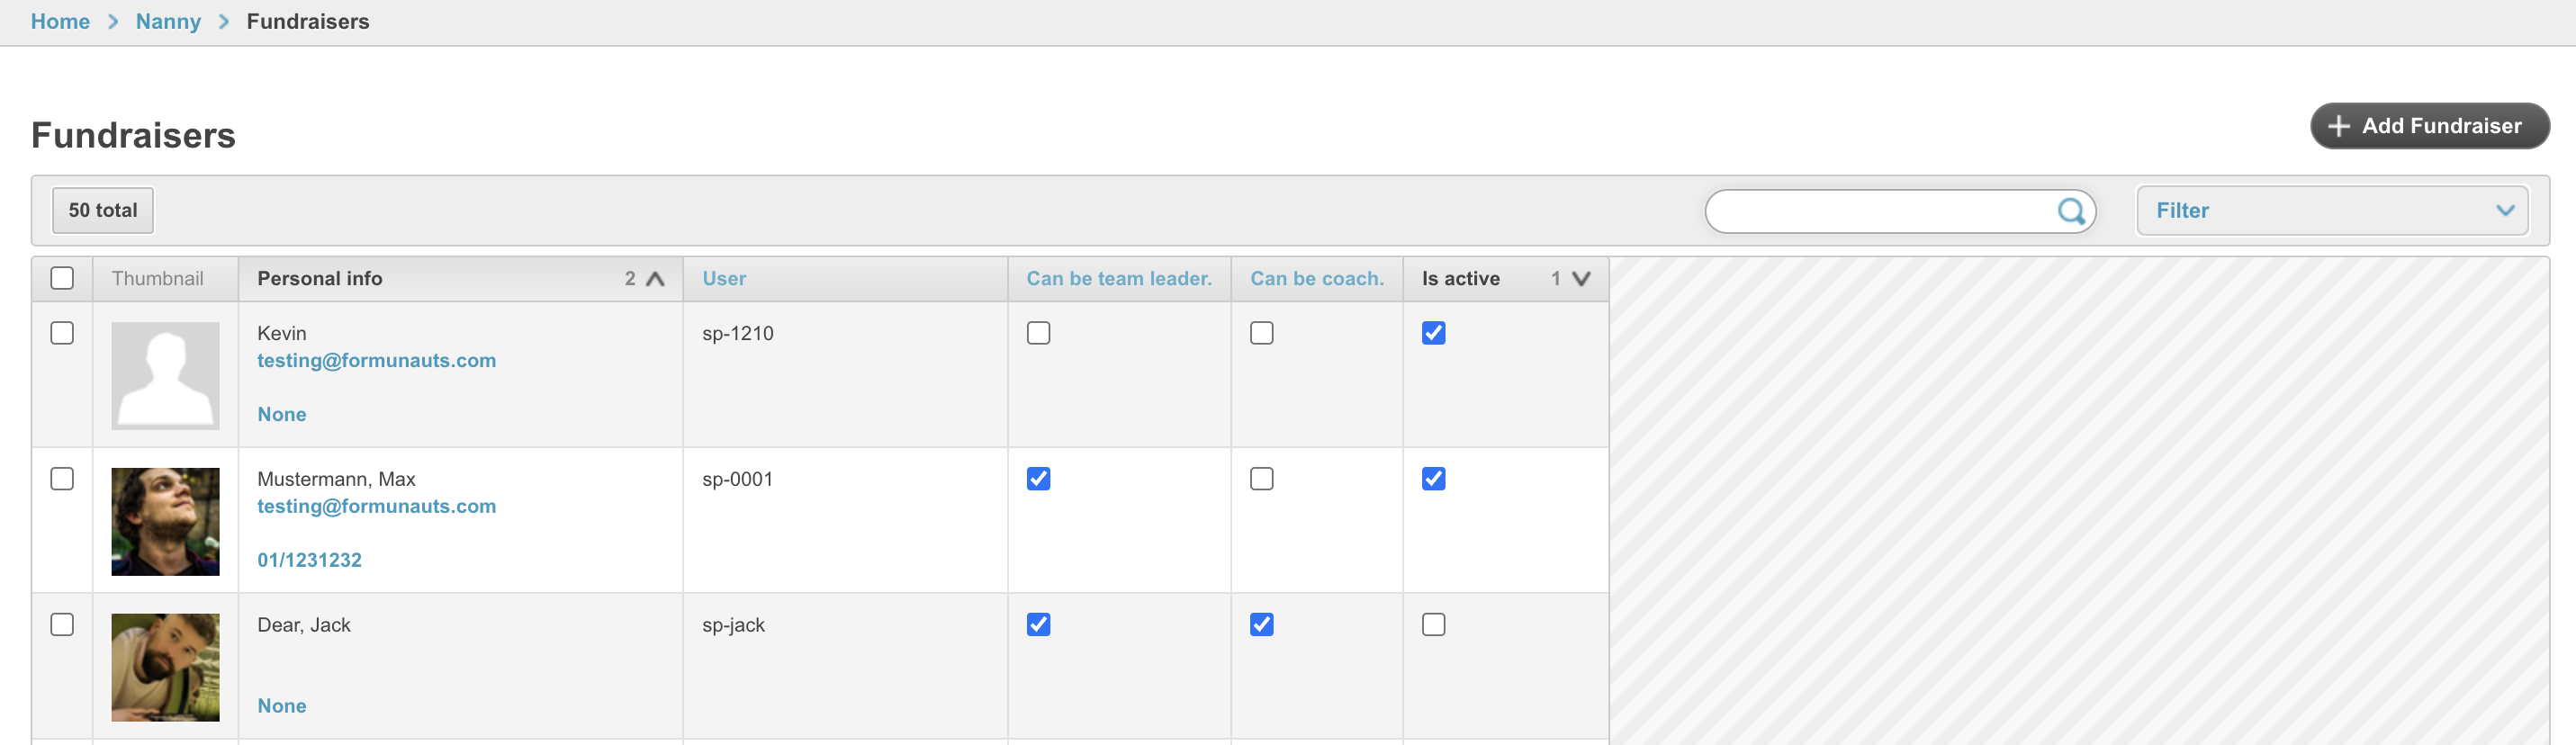The width and height of the screenshot is (2576, 745).
Task: Click None link in Kevin's row
Action: (282, 415)
